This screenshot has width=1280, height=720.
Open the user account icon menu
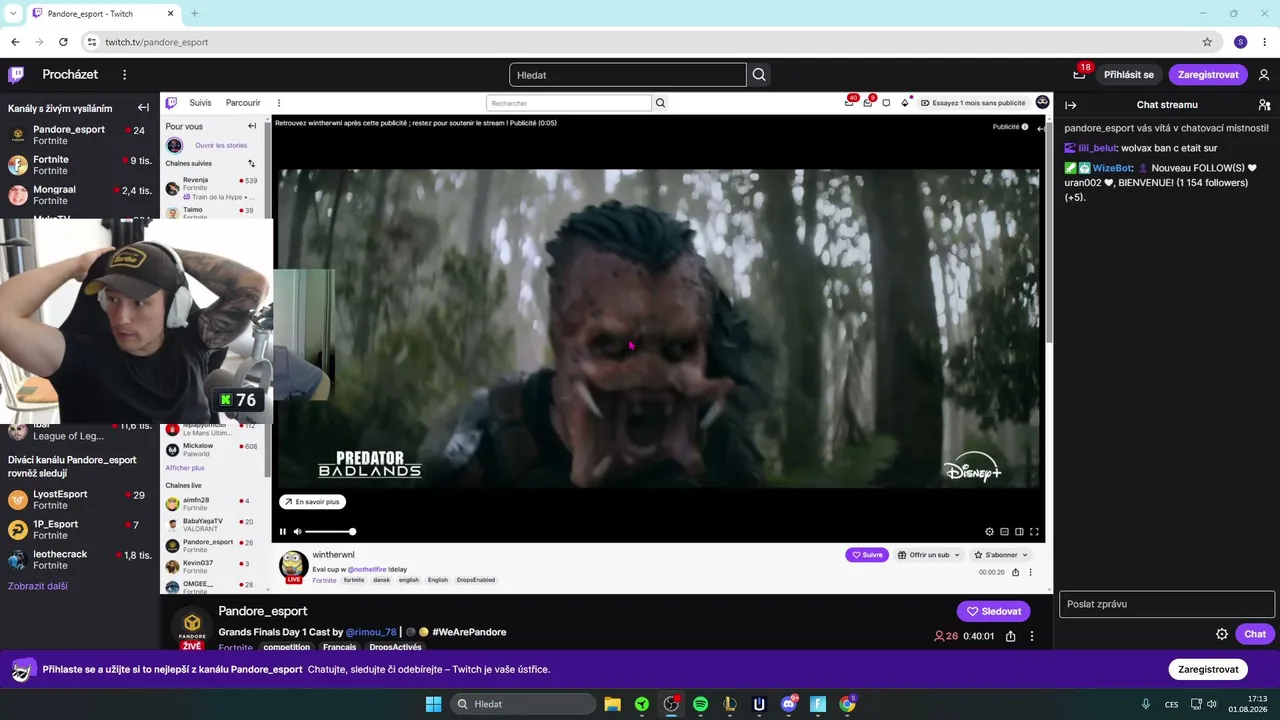pyautogui.click(x=1264, y=75)
